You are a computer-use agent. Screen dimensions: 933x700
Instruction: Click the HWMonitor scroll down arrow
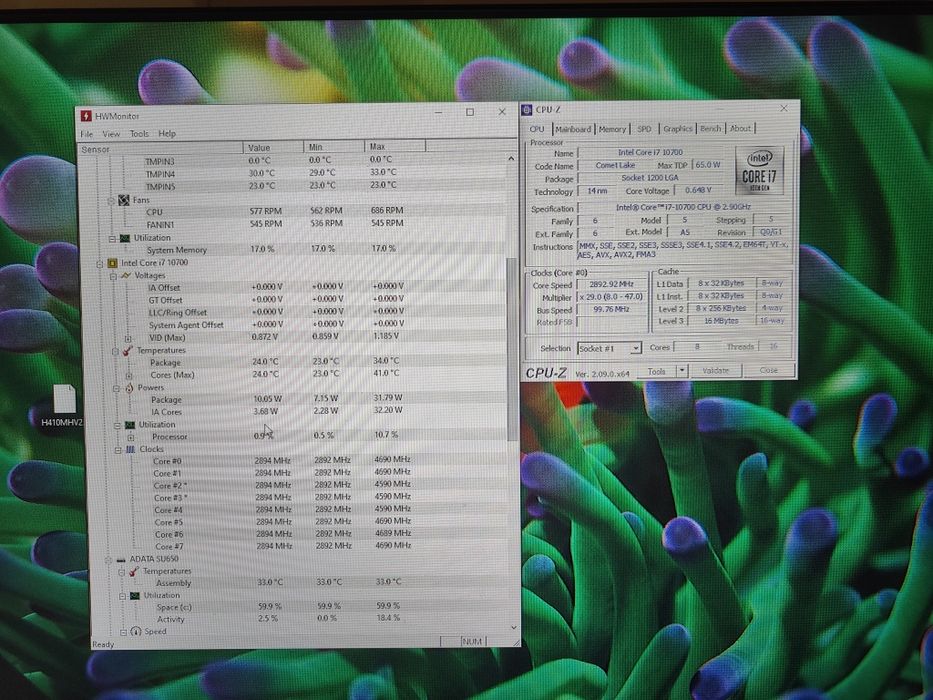[514, 627]
